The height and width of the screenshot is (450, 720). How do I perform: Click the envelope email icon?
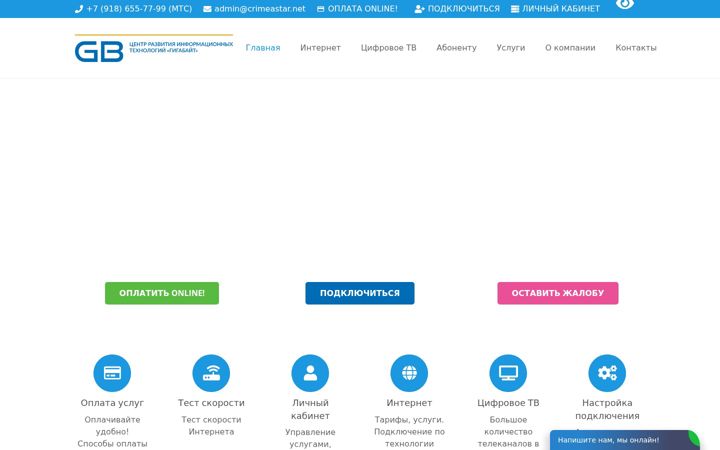click(x=207, y=9)
